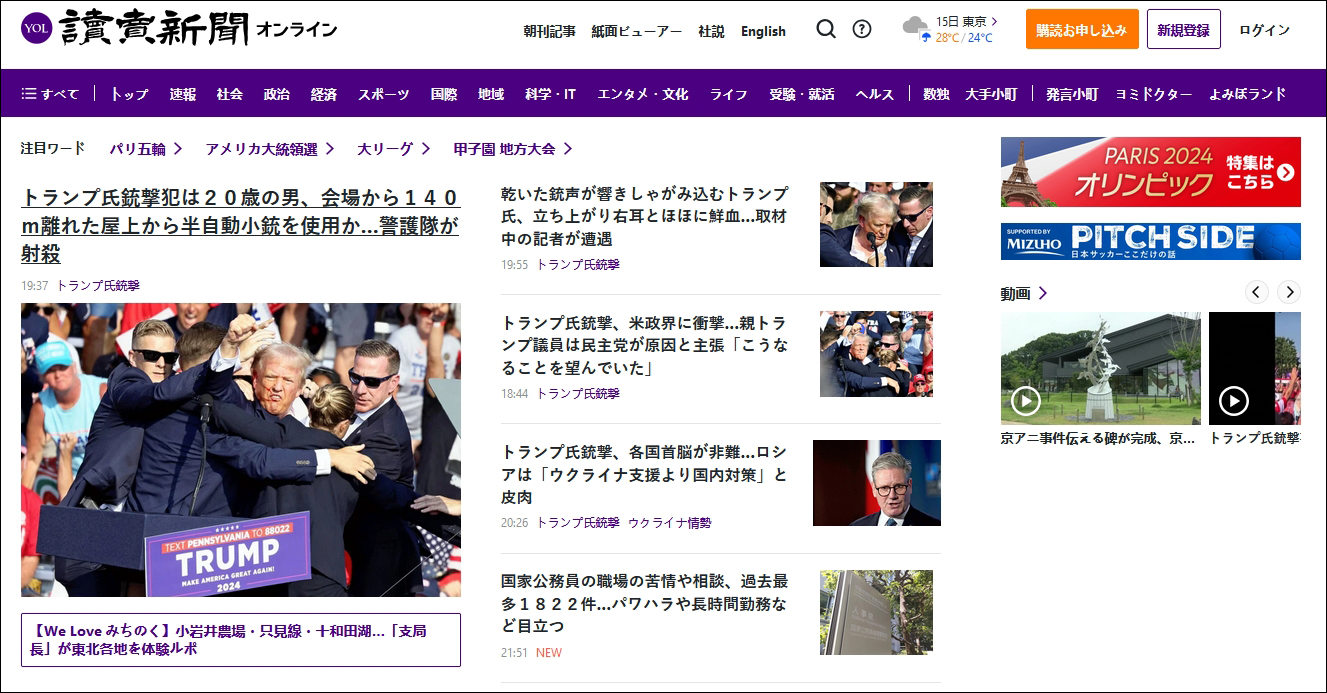Select スポーツ in the navigation bar
1327x693 pixels.
[x=383, y=94]
